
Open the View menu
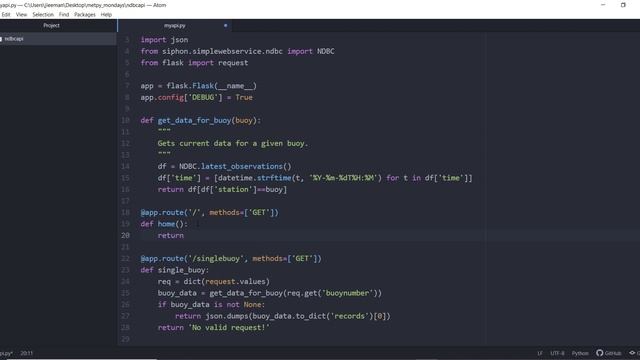21,14
